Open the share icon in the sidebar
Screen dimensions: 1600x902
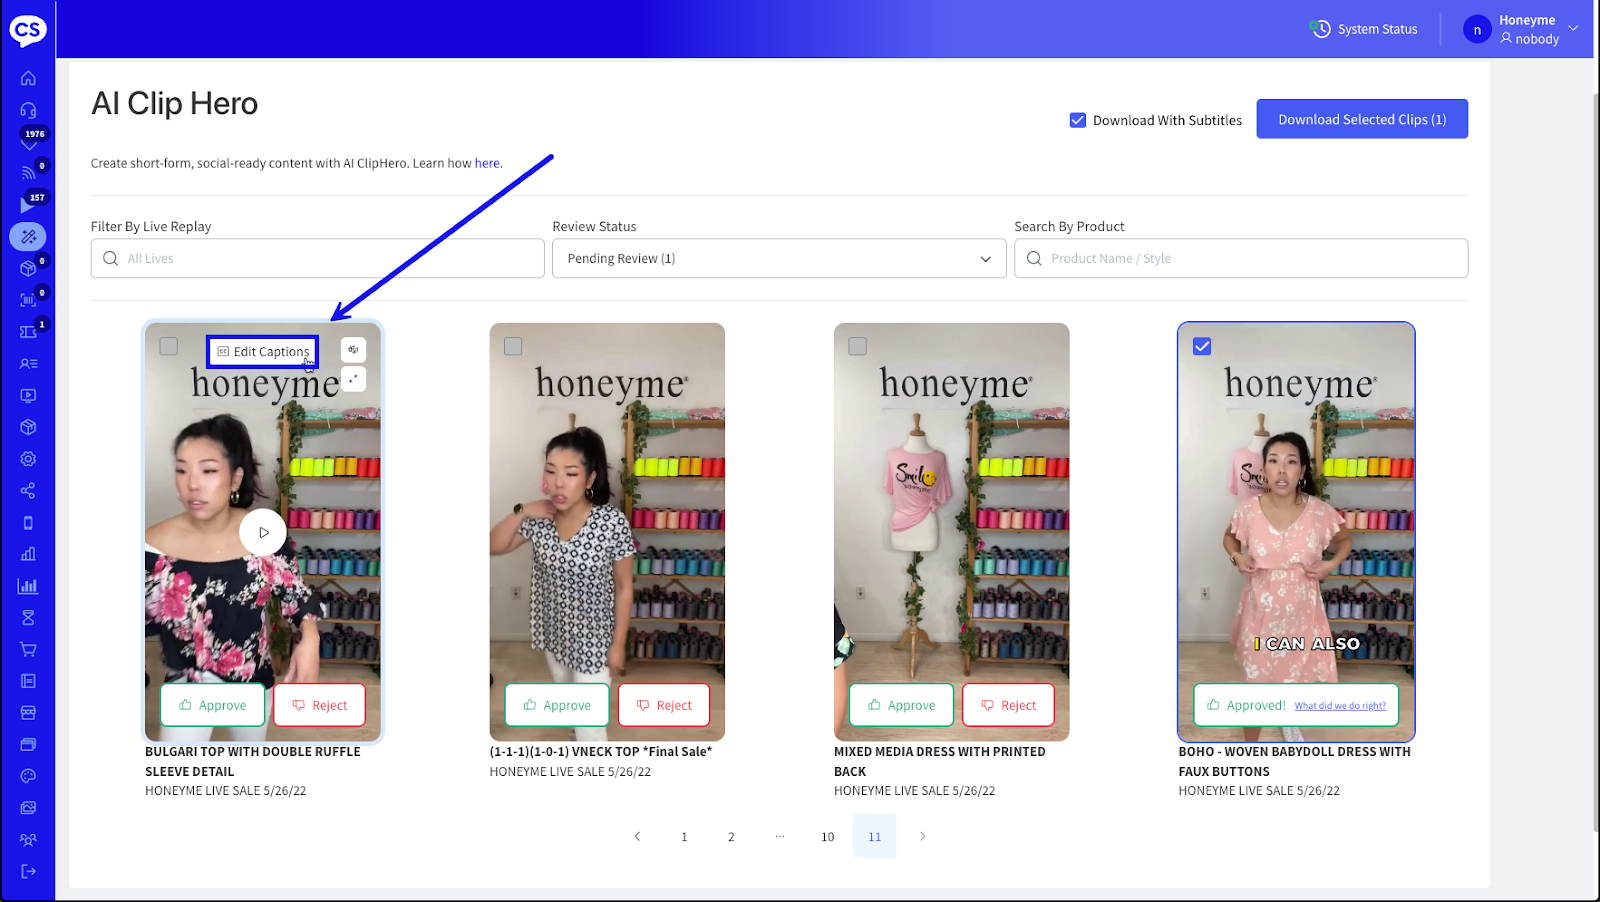[x=28, y=491]
